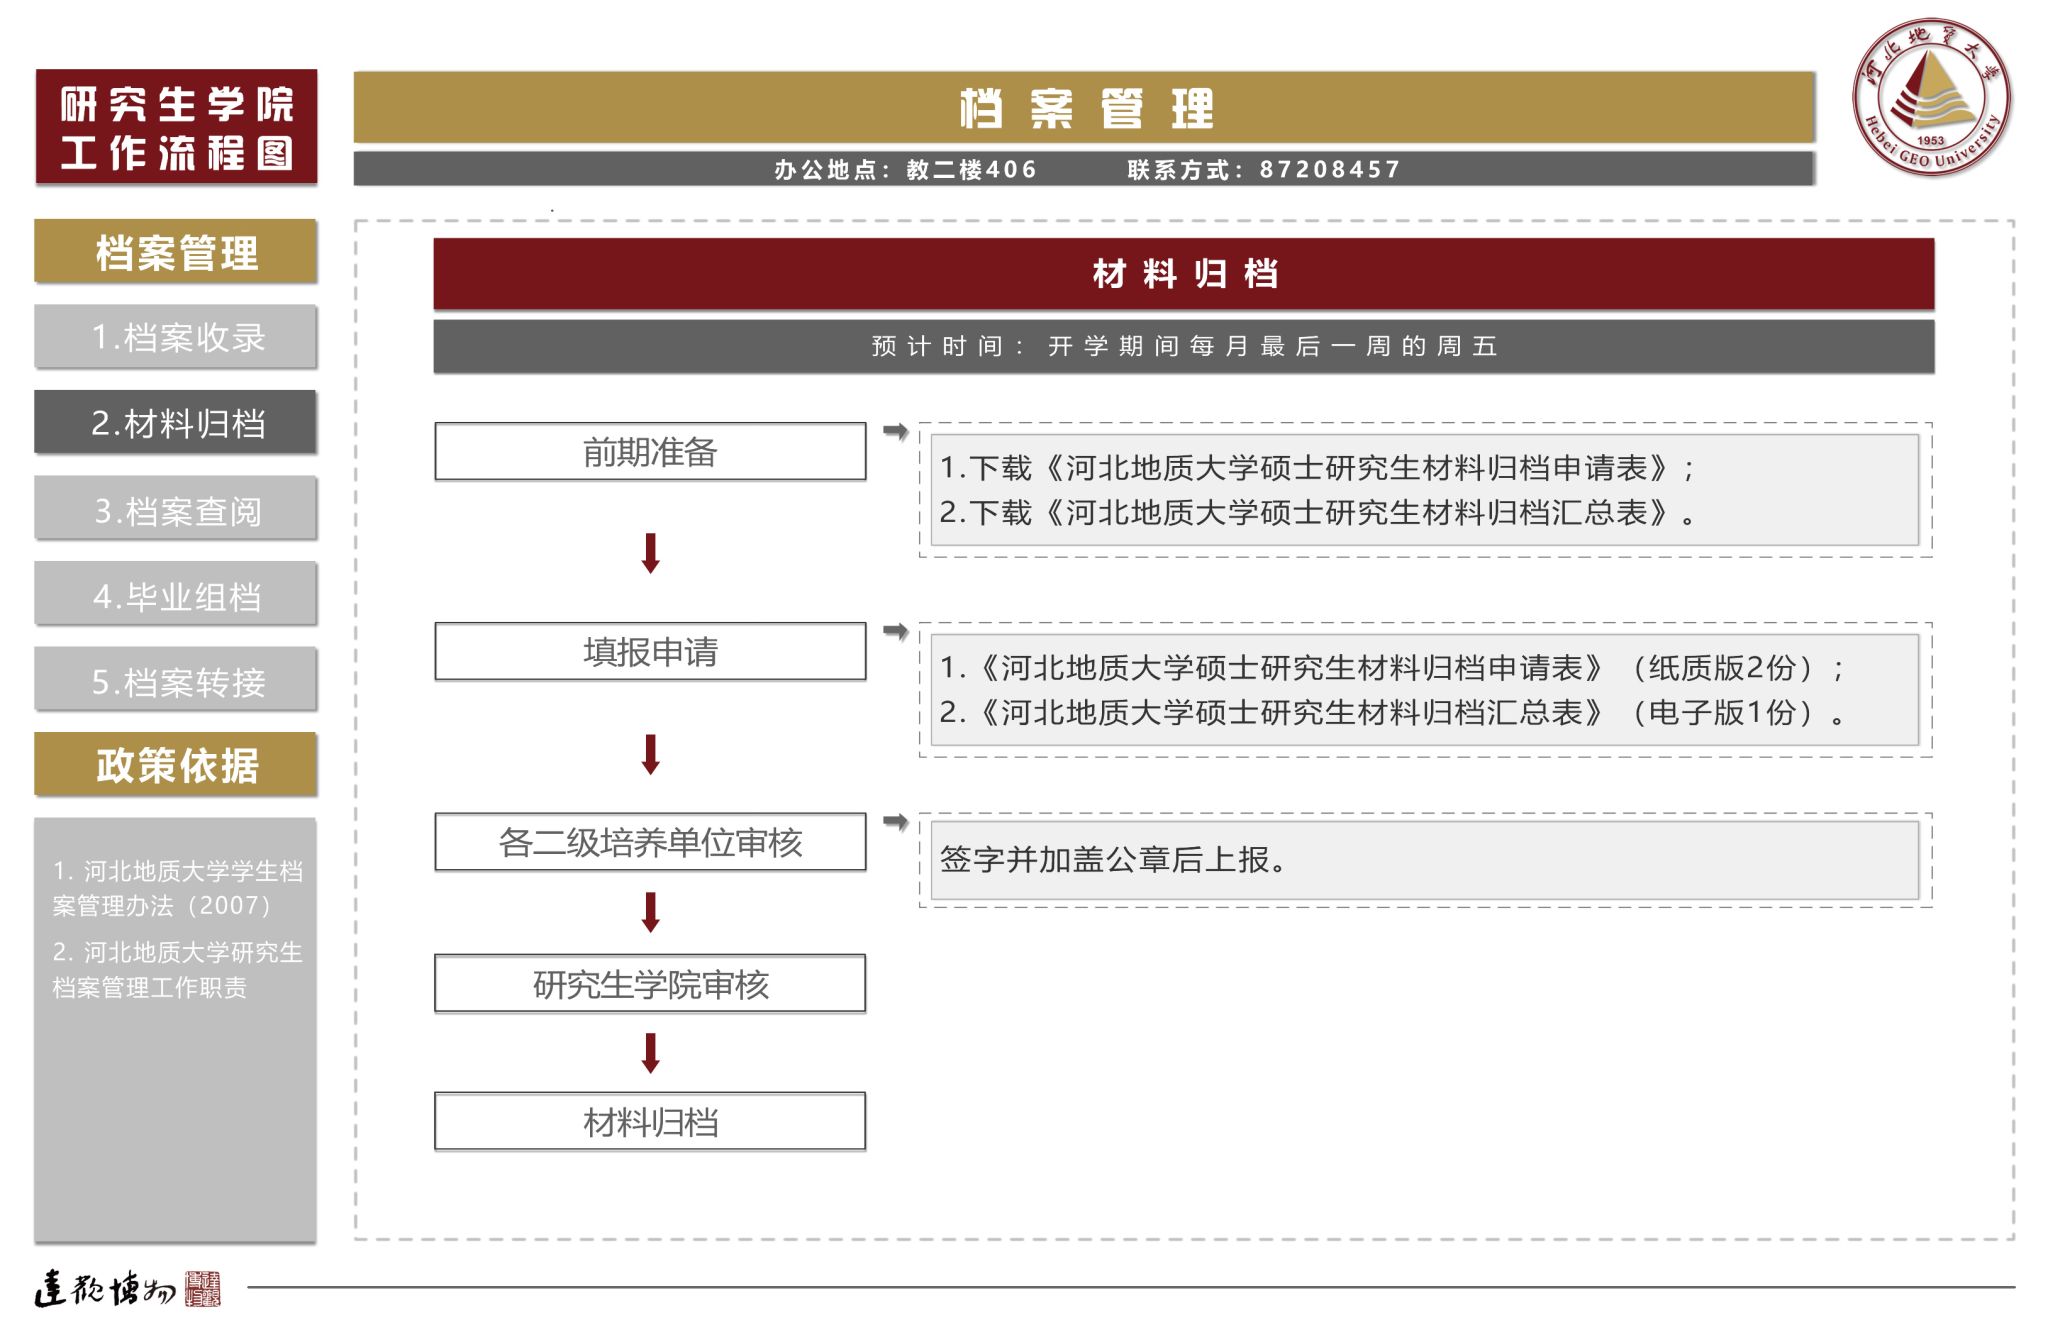
Task: Open the 3.档案查阅 sidebar item
Action: coord(176,508)
